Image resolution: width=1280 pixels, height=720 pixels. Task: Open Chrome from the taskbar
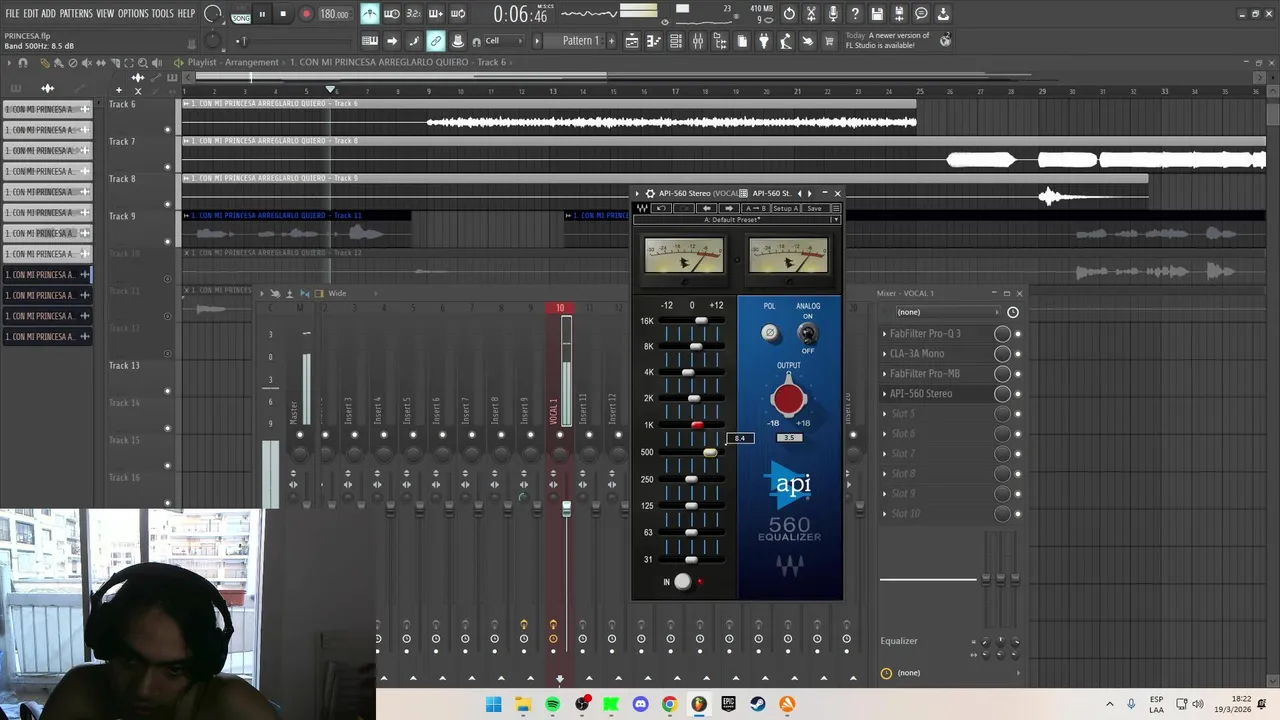click(669, 704)
